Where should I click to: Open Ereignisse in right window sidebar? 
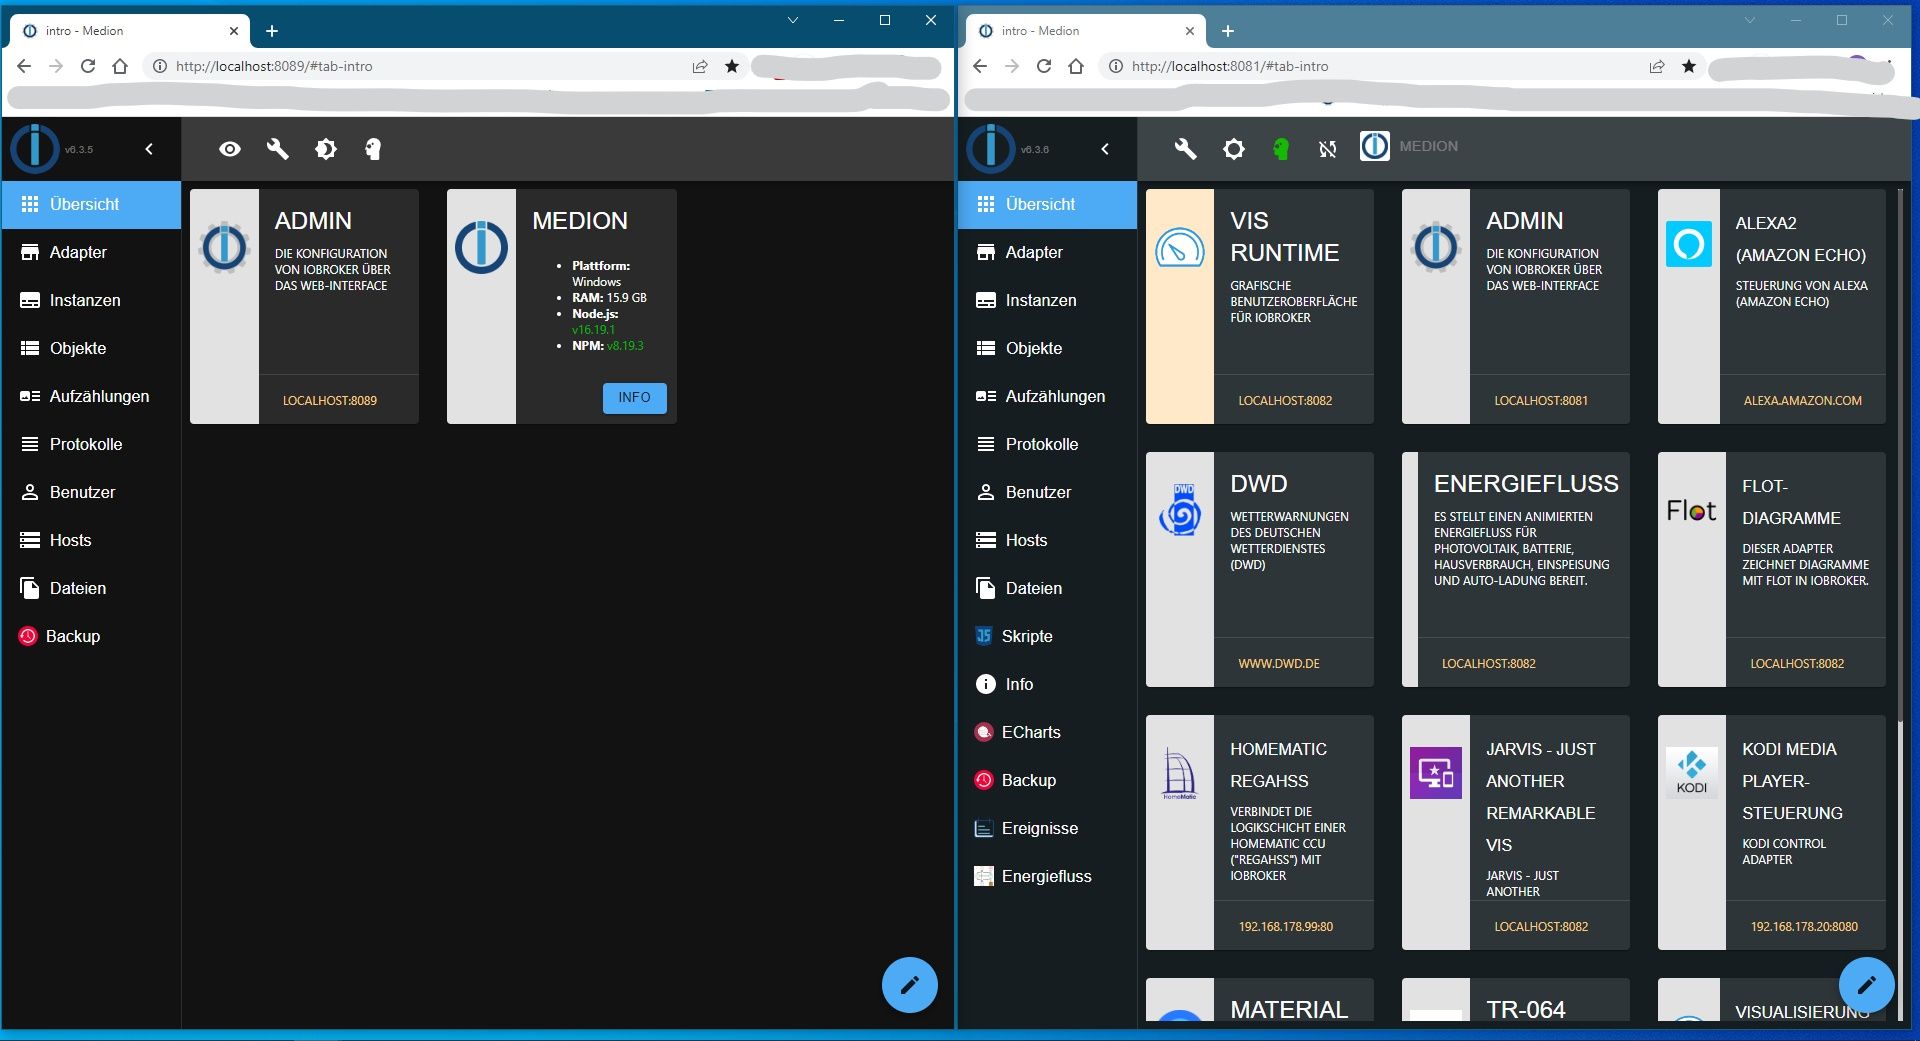[1047, 828]
